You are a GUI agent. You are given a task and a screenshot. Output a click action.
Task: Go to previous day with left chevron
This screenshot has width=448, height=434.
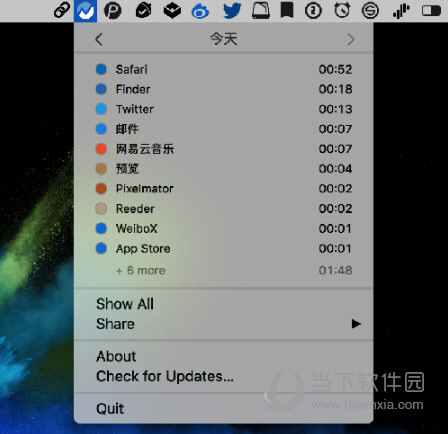pos(99,39)
